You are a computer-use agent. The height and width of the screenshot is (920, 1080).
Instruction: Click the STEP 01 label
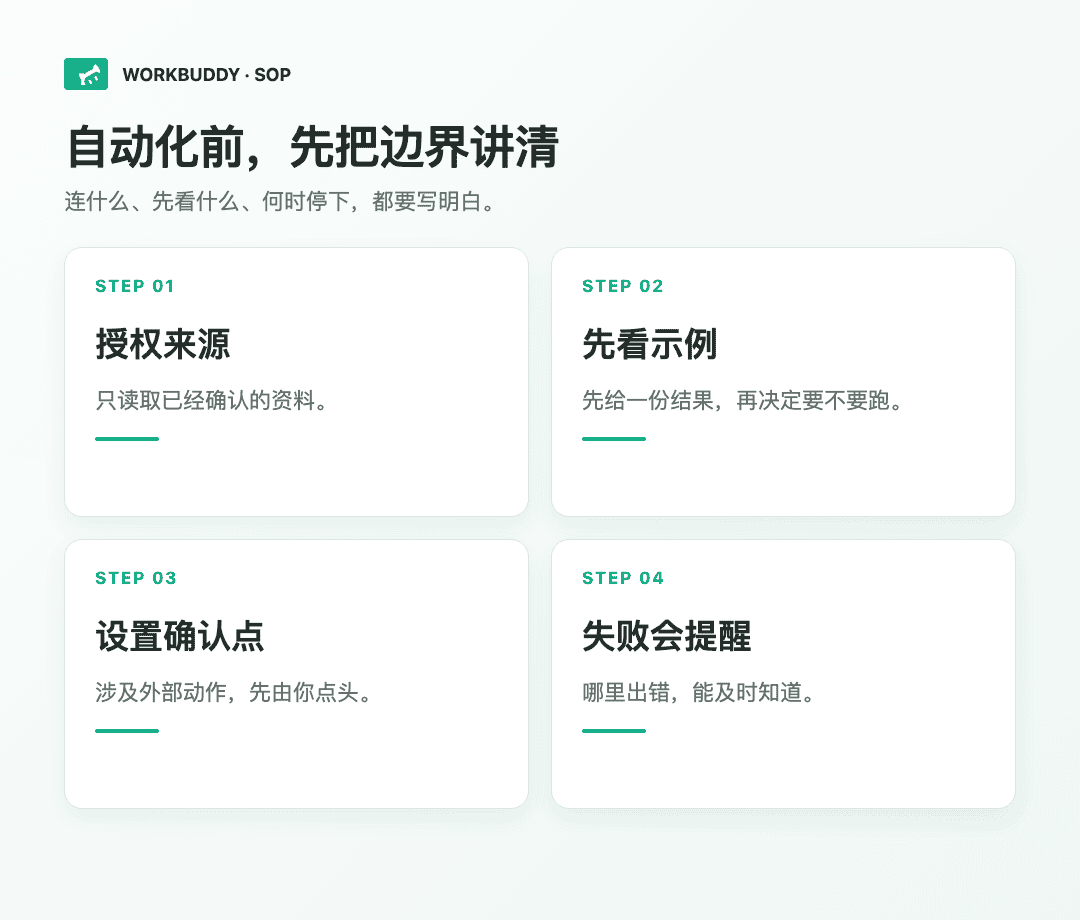(x=134, y=286)
